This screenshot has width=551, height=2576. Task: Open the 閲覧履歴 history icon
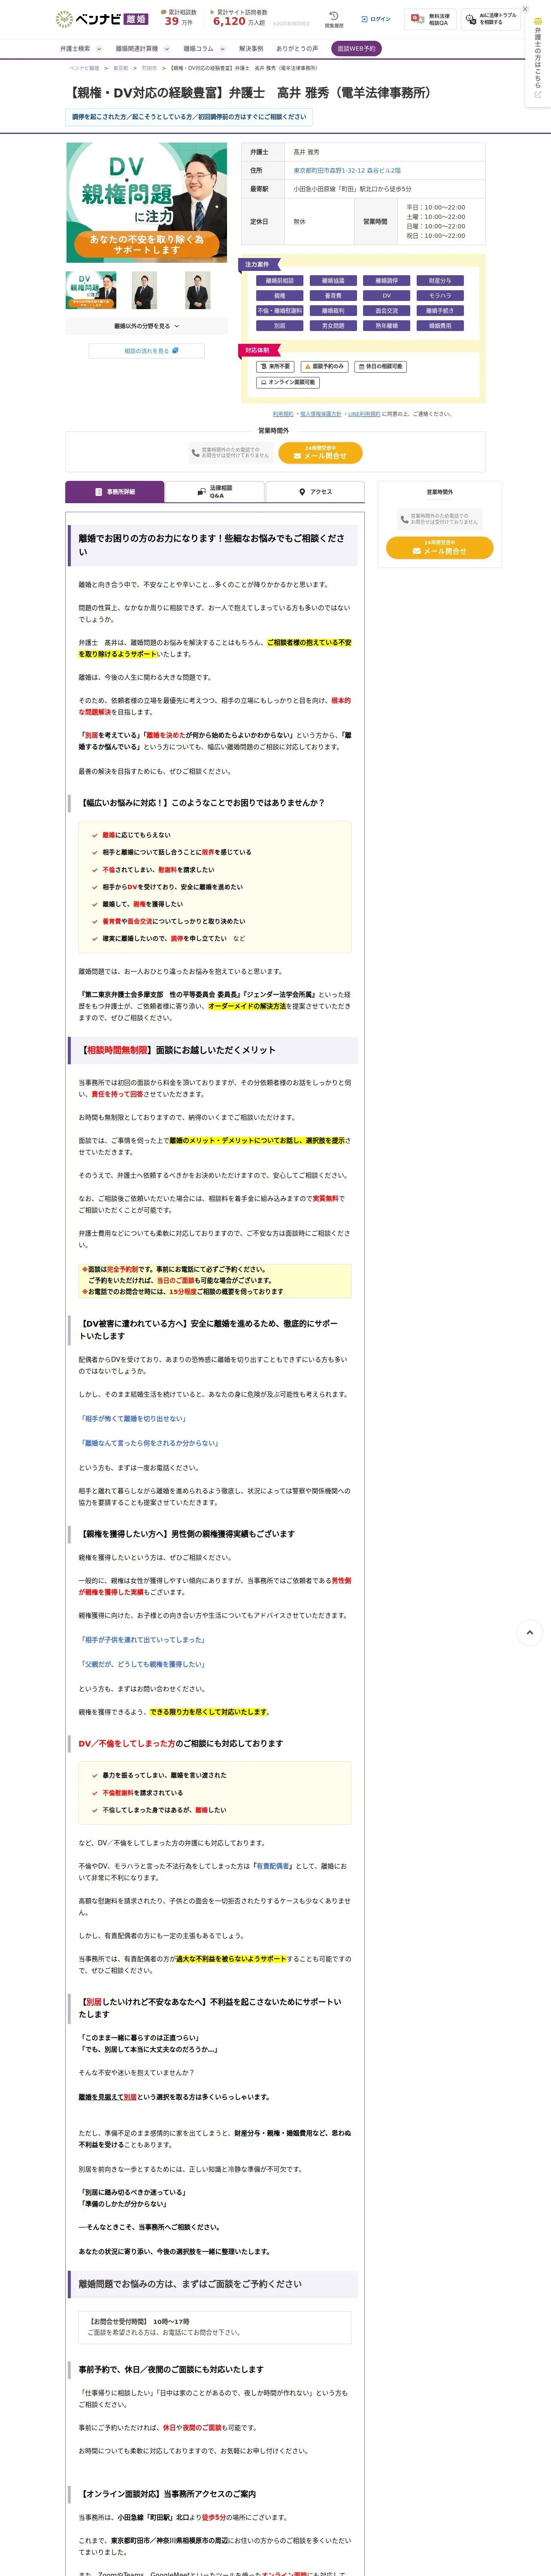[x=333, y=19]
